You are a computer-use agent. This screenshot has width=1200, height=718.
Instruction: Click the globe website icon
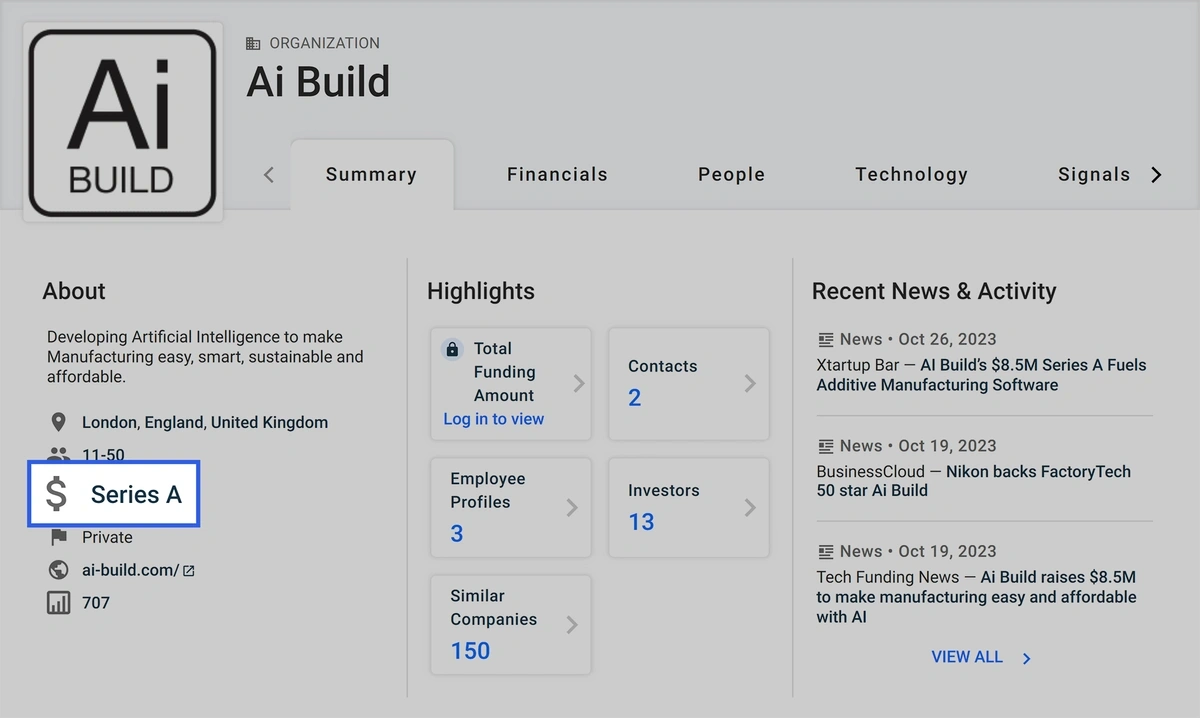[59, 570]
